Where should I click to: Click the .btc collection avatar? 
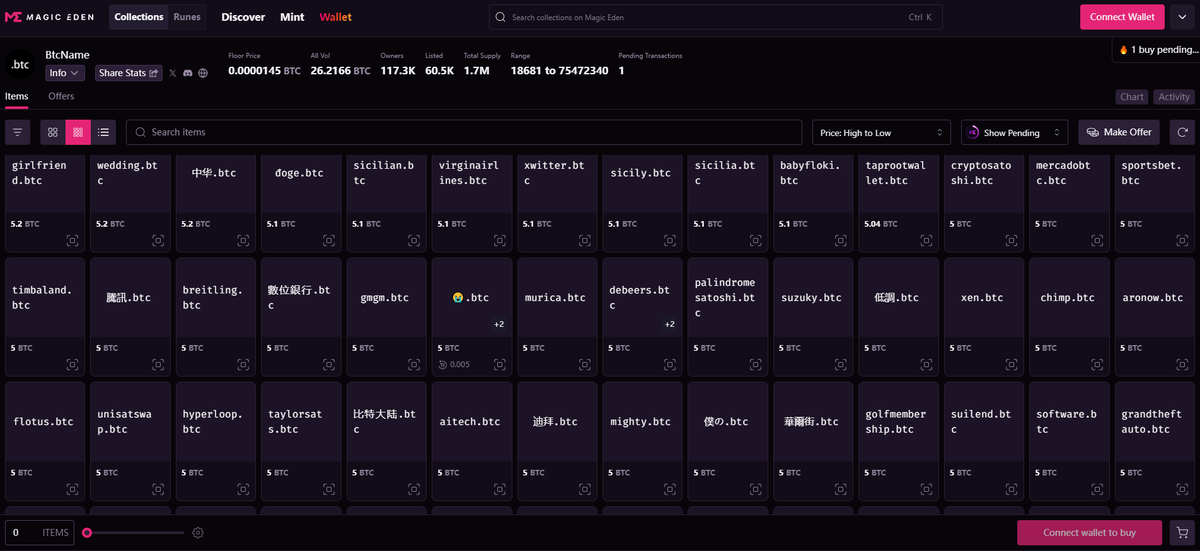pyautogui.click(x=20, y=64)
